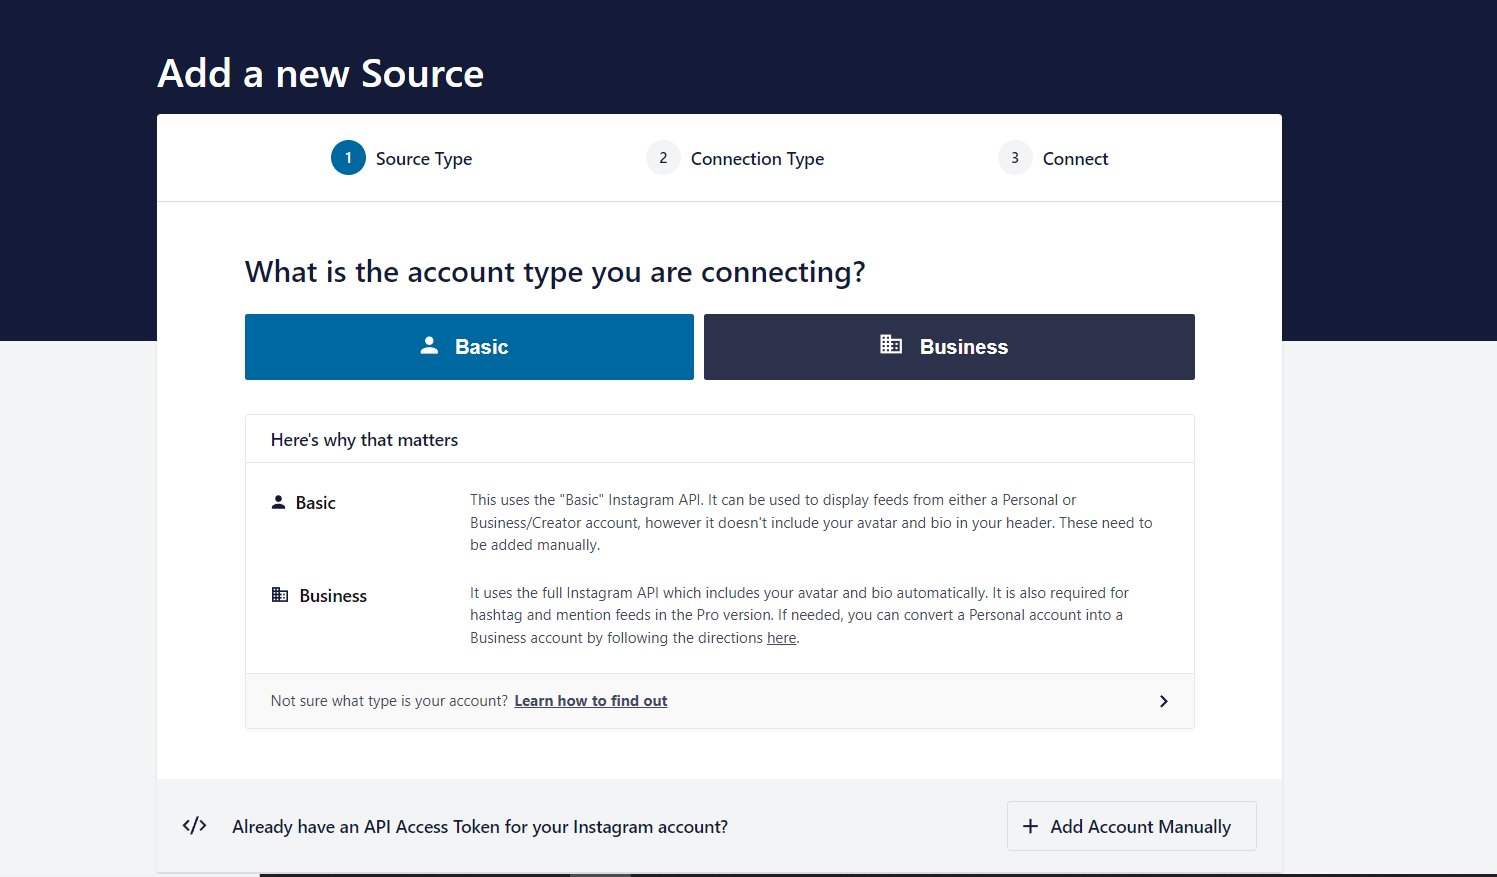1497x877 pixels.
Task: Select the Basic icon beside its description row
Action: click(x=278, y=501)
